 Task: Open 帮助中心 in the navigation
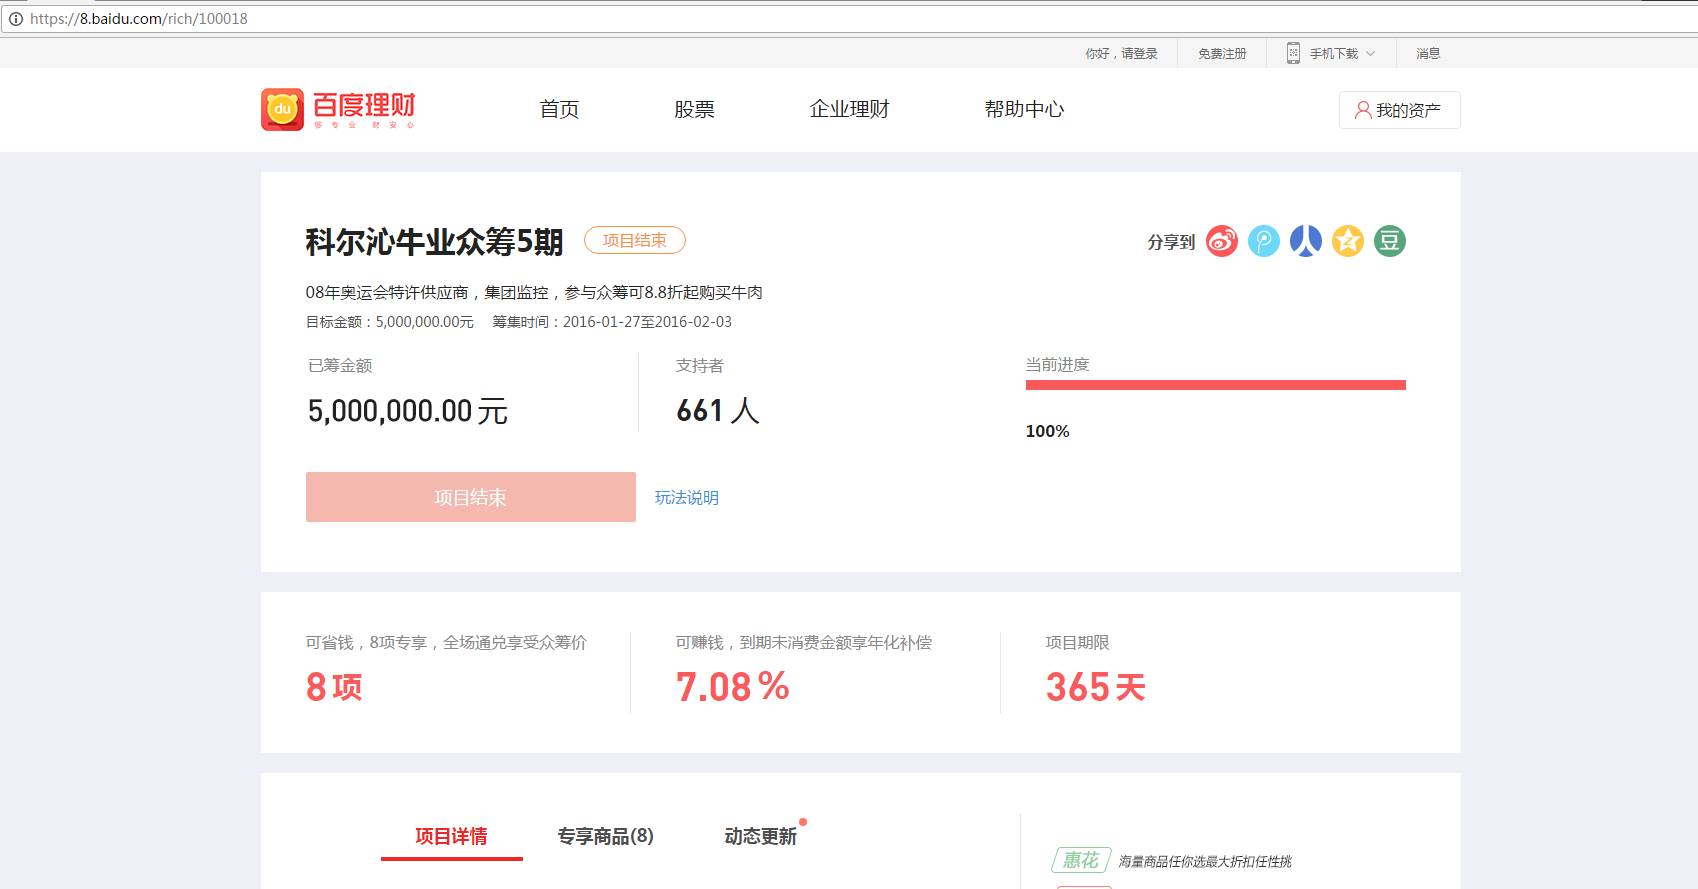point(1024,109)
